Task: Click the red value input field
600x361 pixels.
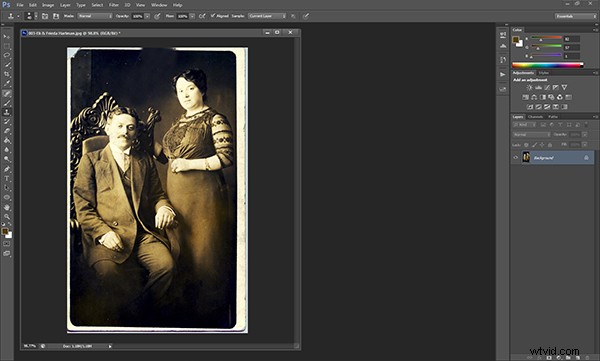Action: pos(572,39)
